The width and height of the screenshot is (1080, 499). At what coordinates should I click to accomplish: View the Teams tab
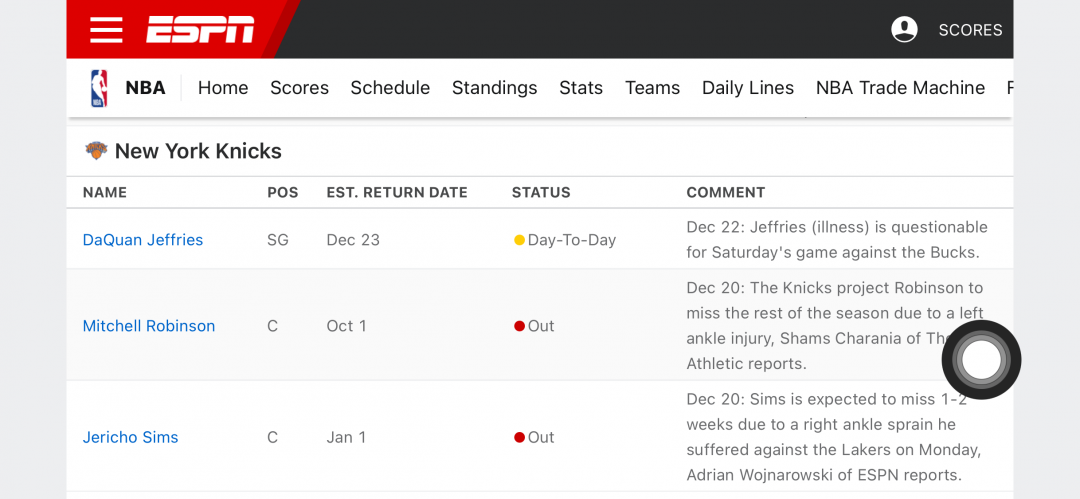coord(652,88)
